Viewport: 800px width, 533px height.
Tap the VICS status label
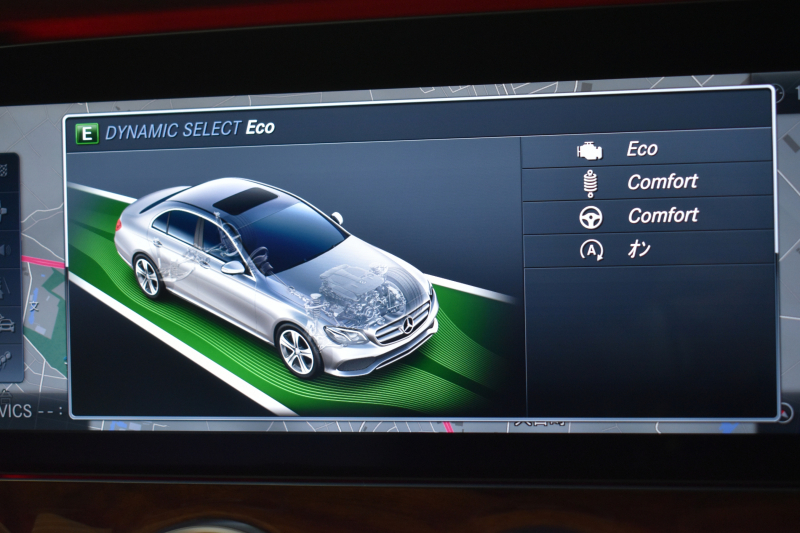[x=18, y=410]
